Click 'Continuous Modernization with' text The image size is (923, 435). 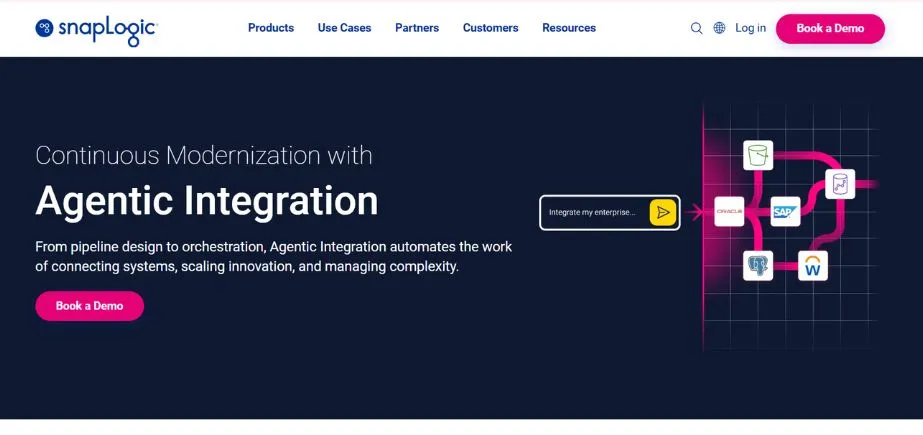tap(204, 155)
